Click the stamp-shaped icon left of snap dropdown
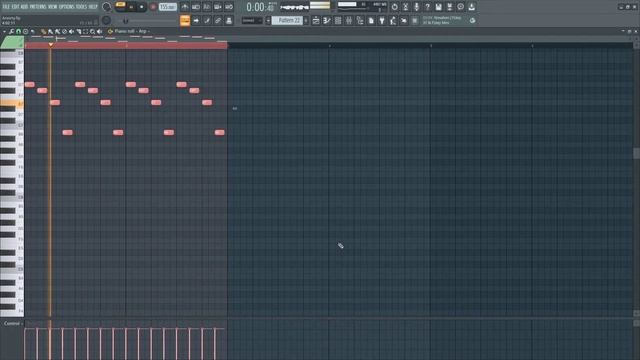 (x=229, y=20)
